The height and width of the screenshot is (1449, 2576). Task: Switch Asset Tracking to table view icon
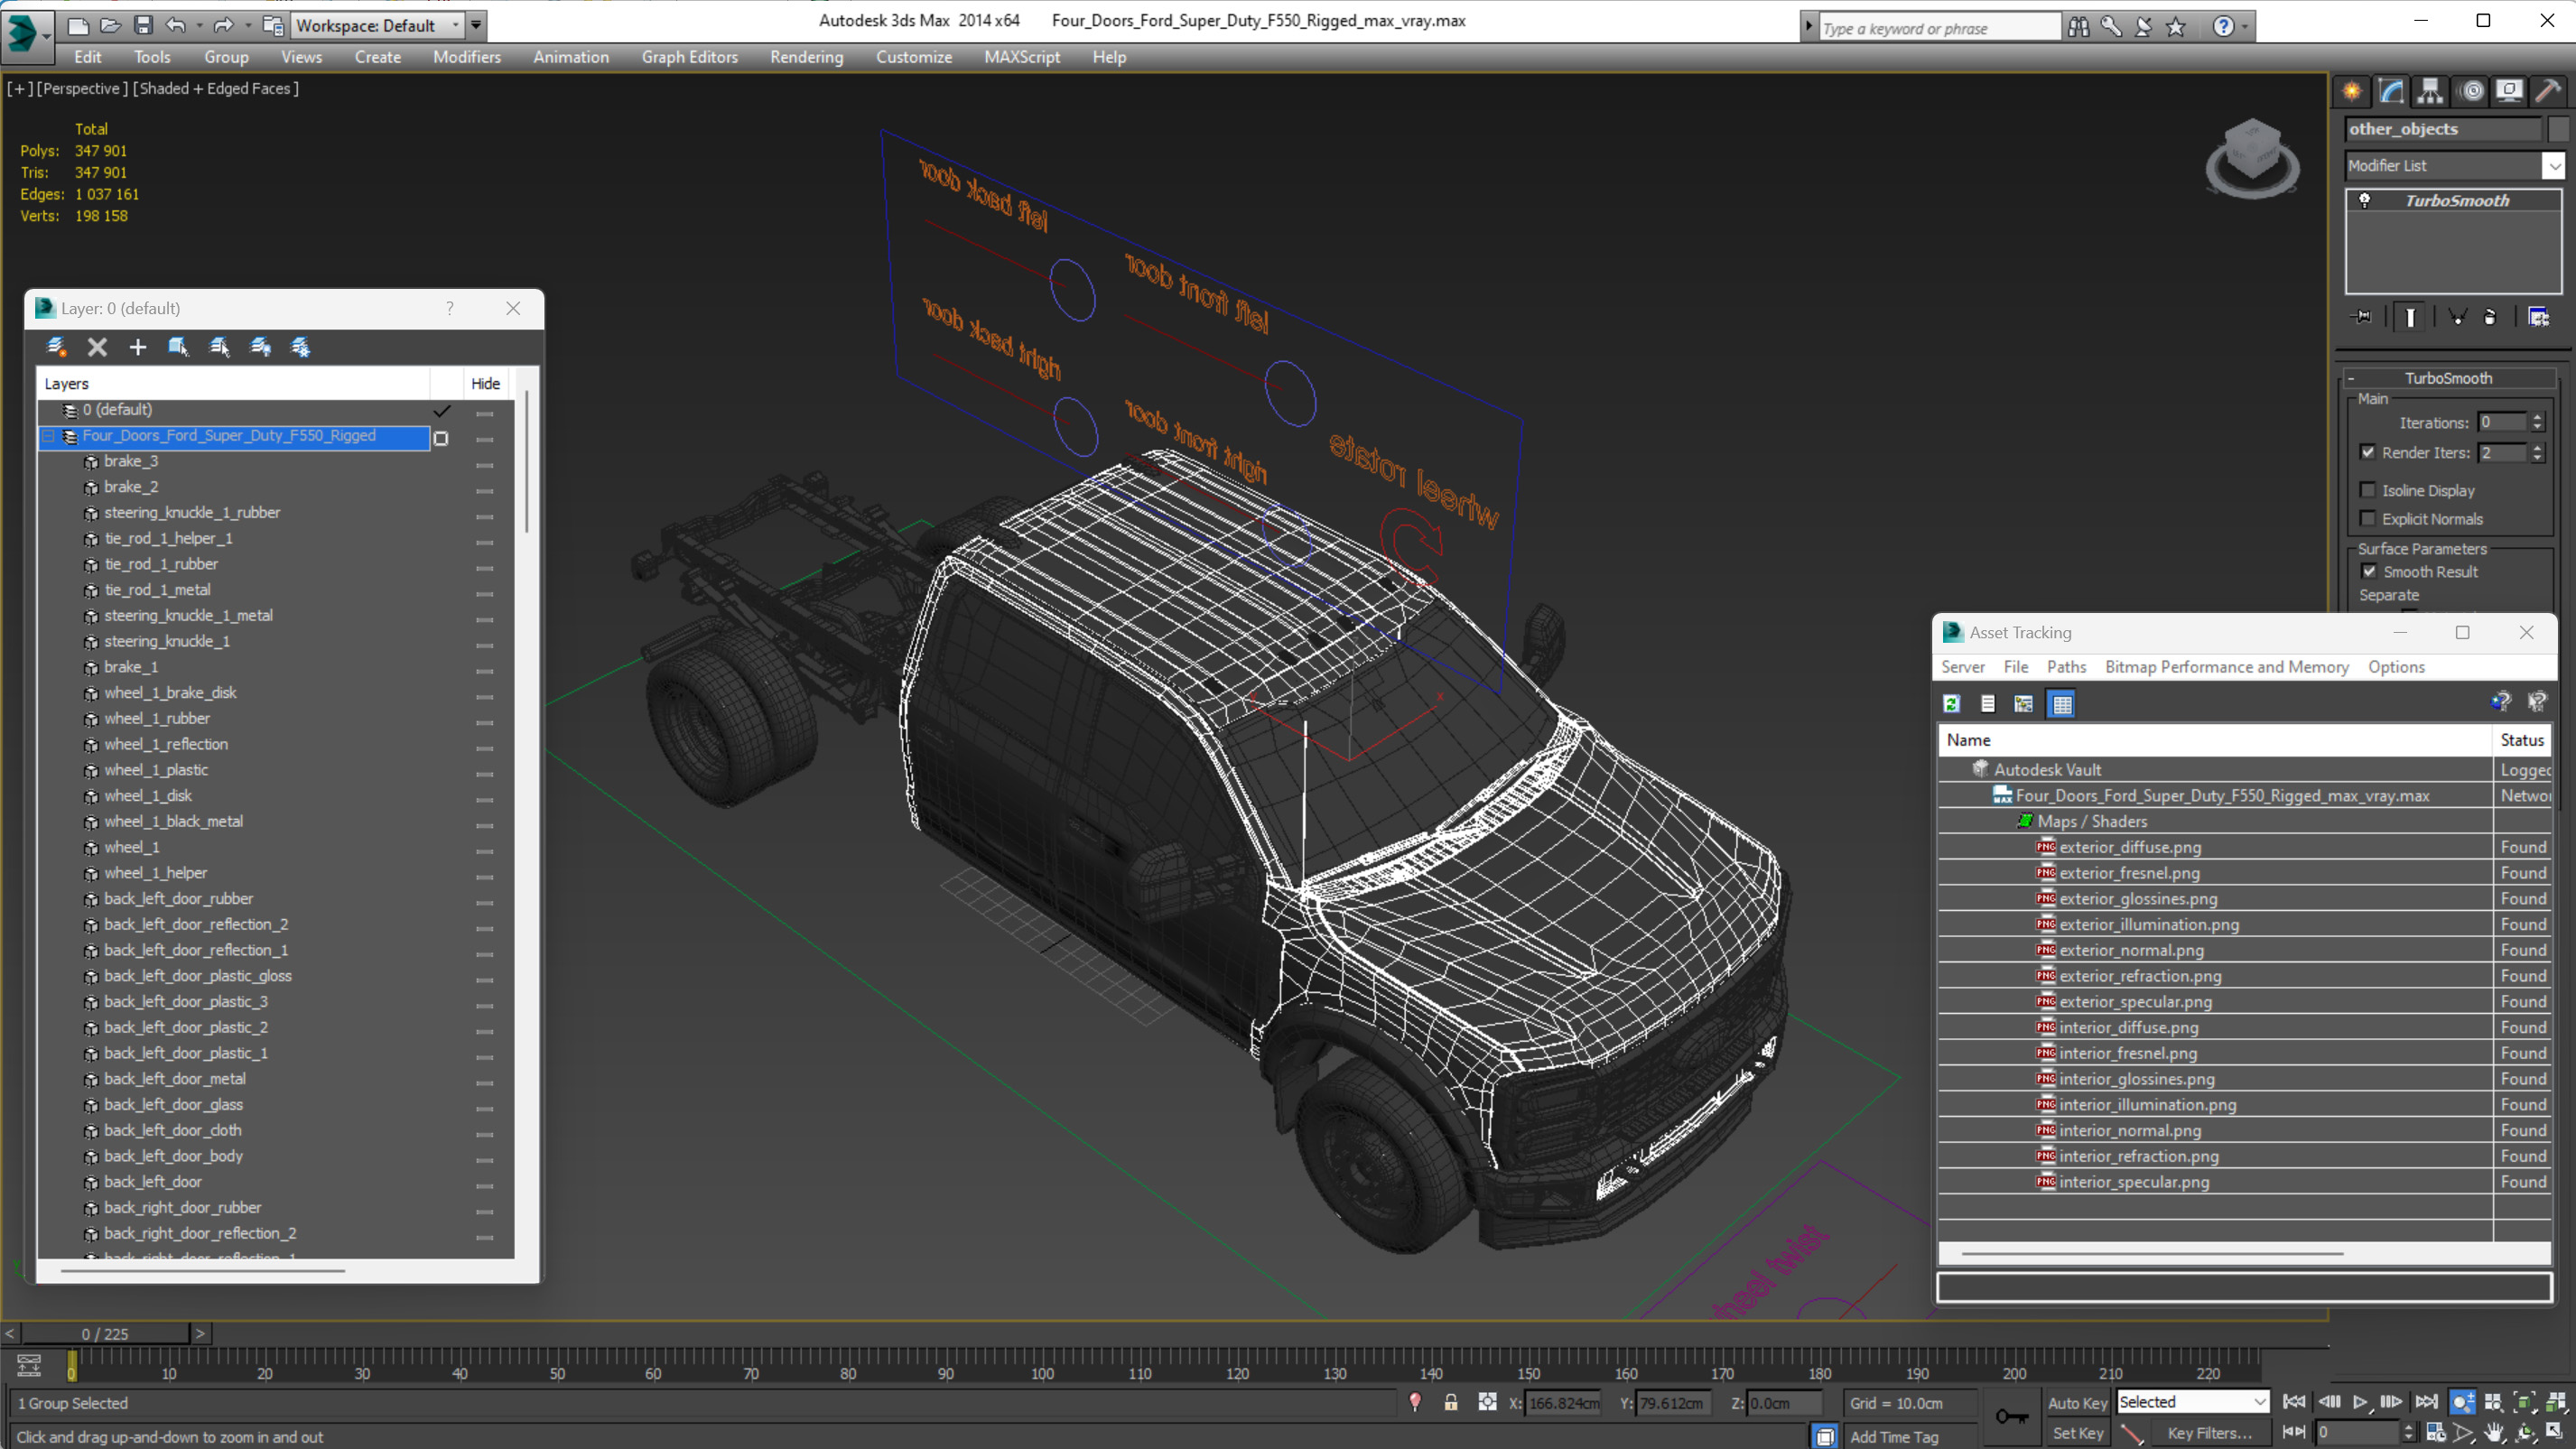2062,704
